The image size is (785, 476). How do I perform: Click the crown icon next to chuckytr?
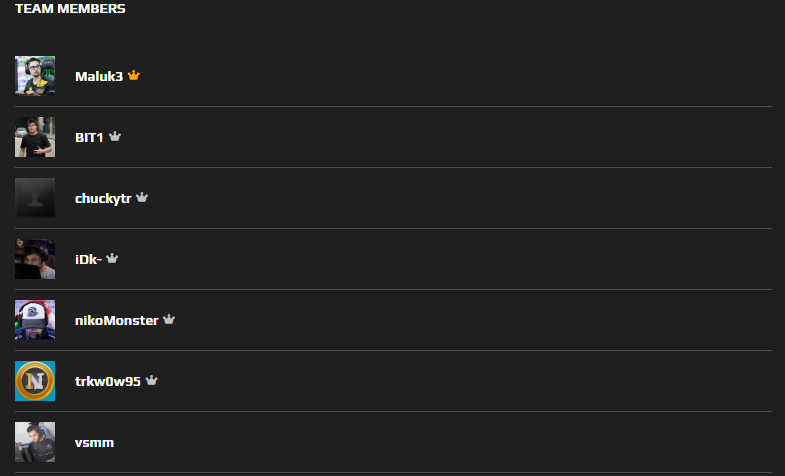point(142,198)
